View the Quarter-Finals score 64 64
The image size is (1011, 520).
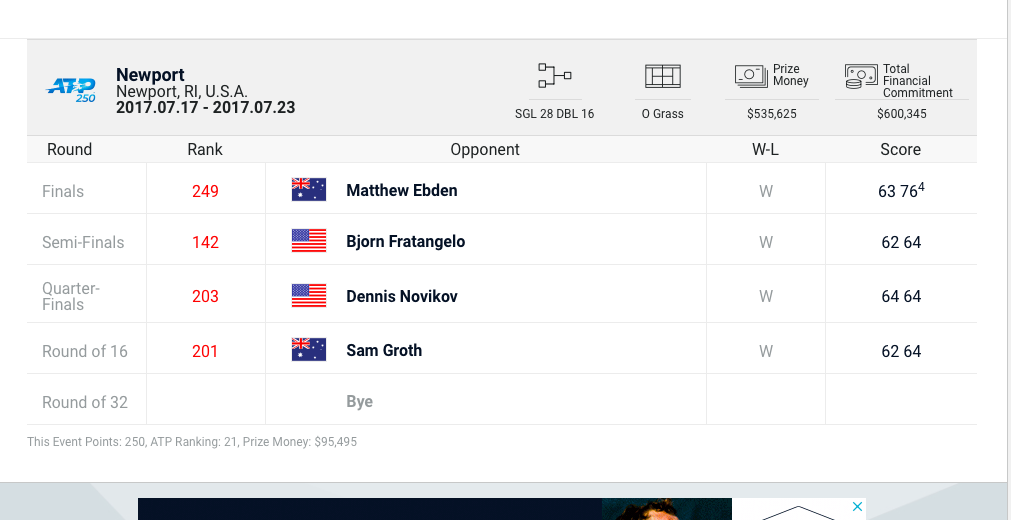(901, 296)
